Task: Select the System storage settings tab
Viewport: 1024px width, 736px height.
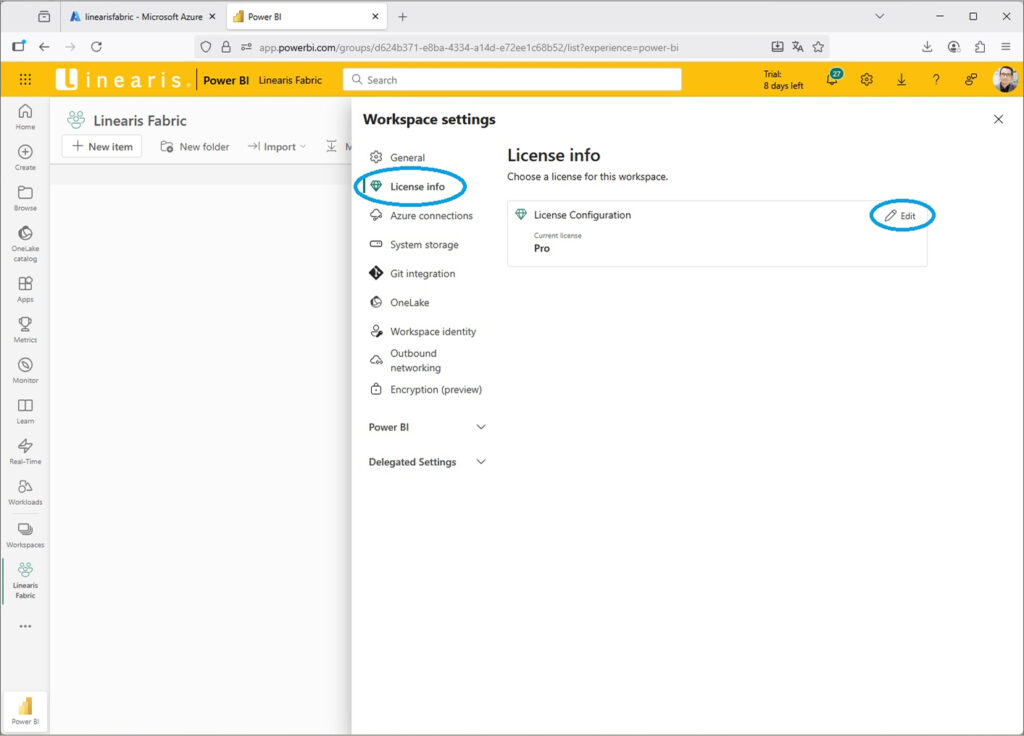Action: click(x=414, y=244)
